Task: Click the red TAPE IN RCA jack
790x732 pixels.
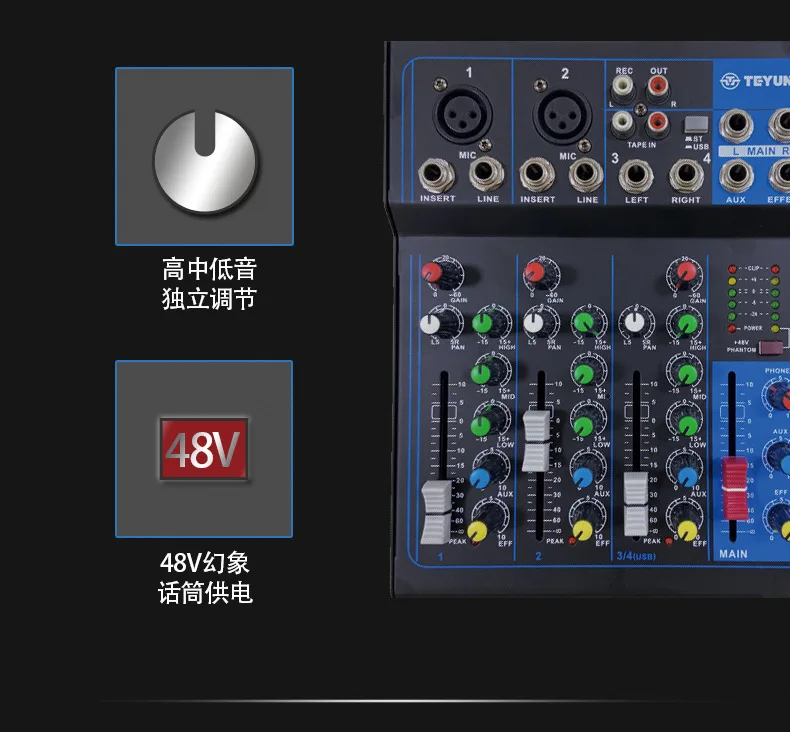Action: coord(657,123)
